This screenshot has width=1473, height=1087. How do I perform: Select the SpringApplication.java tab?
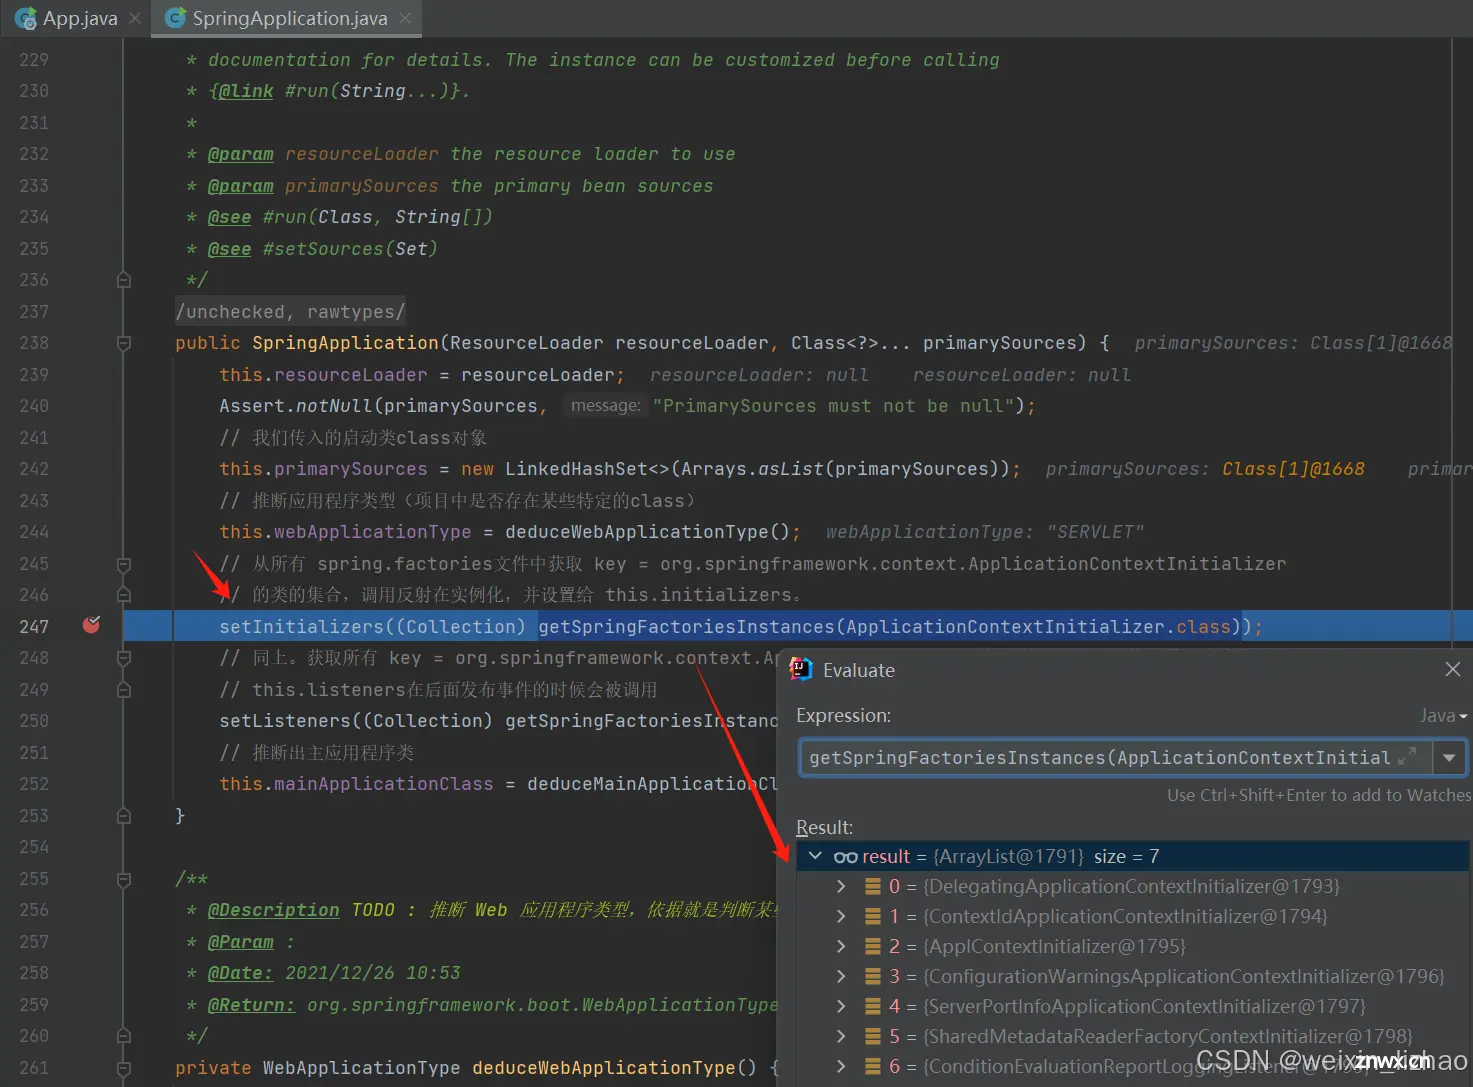288,18
